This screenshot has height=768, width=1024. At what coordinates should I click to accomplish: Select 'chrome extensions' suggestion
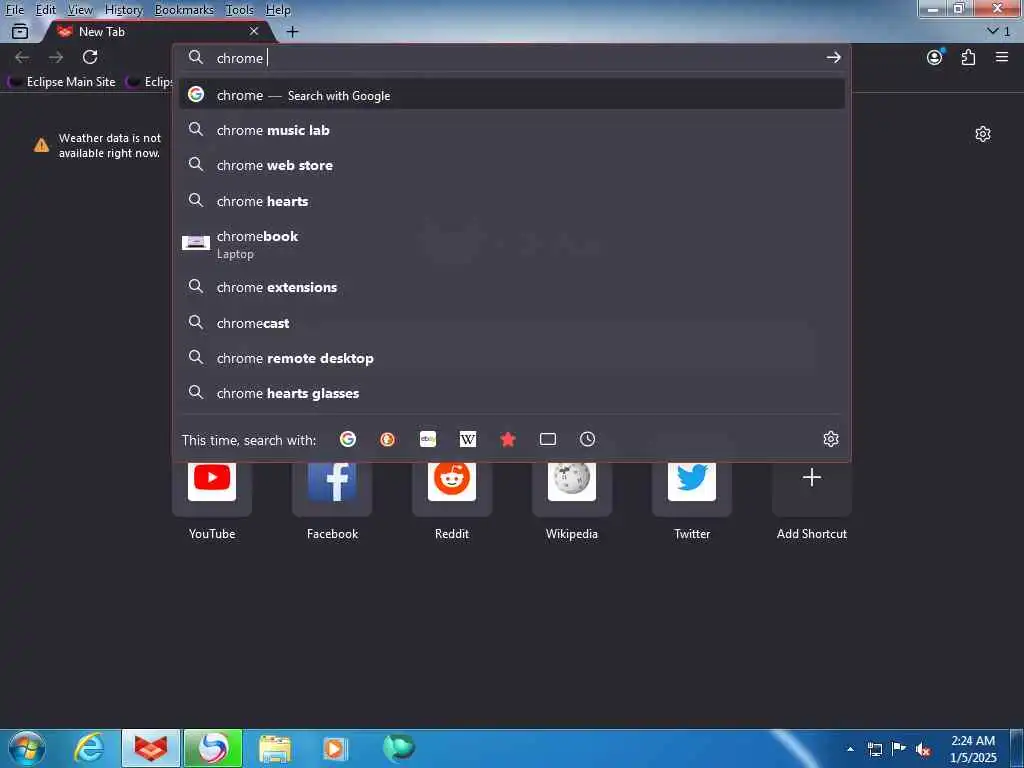(511, 287)
